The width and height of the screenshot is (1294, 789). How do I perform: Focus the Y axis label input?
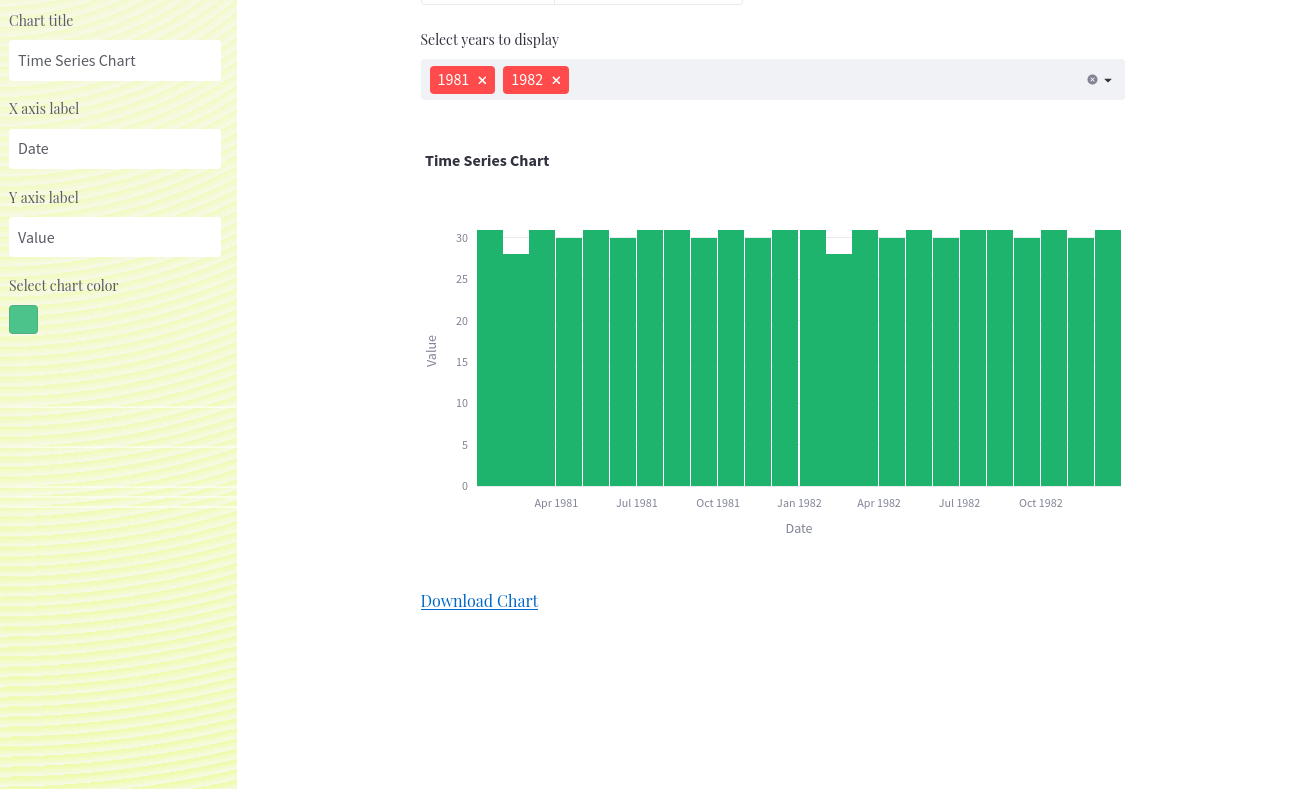[x=114, y=237]
